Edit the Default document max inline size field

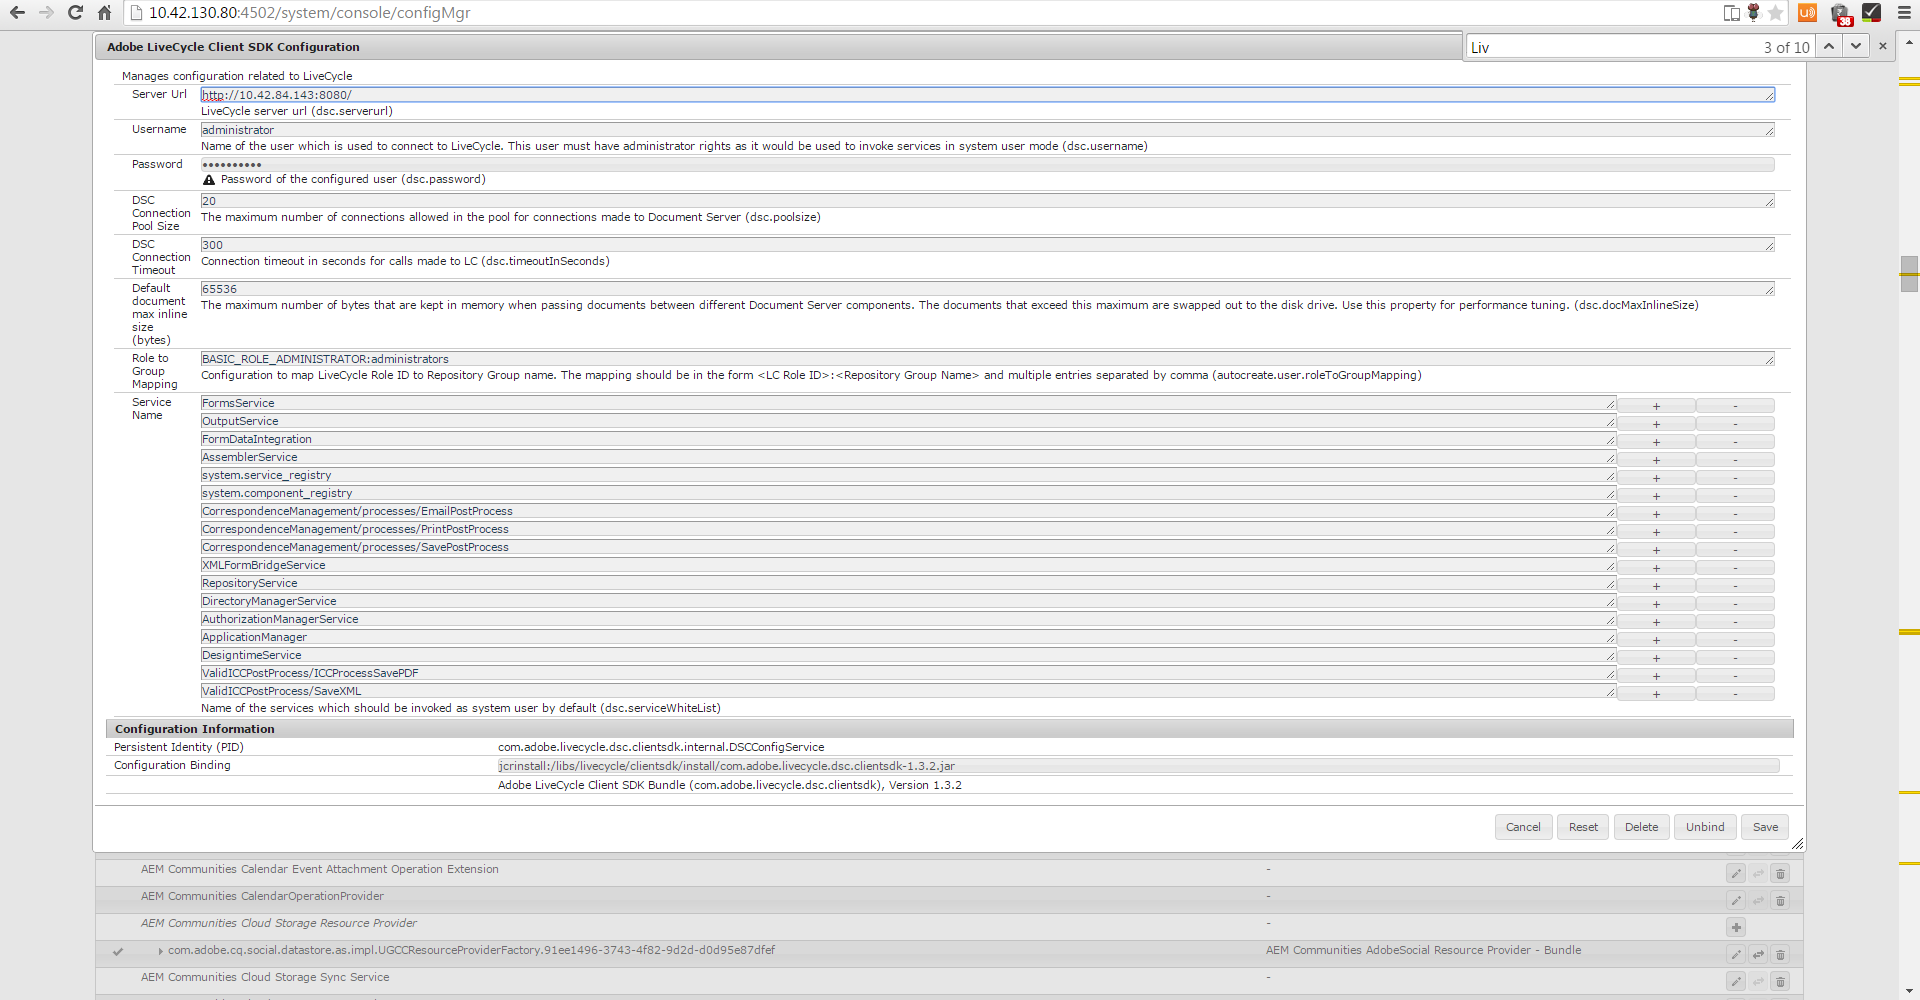pos(988,289)
